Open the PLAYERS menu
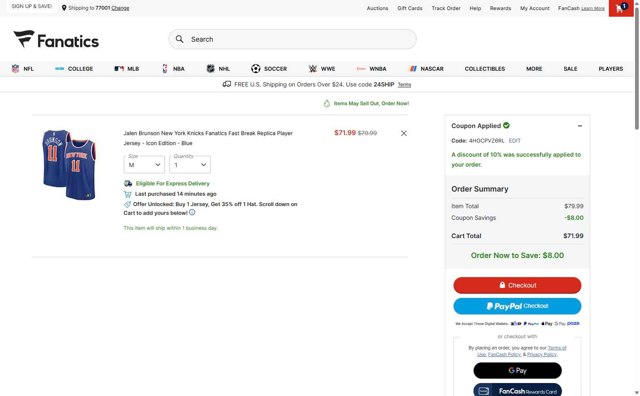The image size is (640, 396). tap(611, 69)
